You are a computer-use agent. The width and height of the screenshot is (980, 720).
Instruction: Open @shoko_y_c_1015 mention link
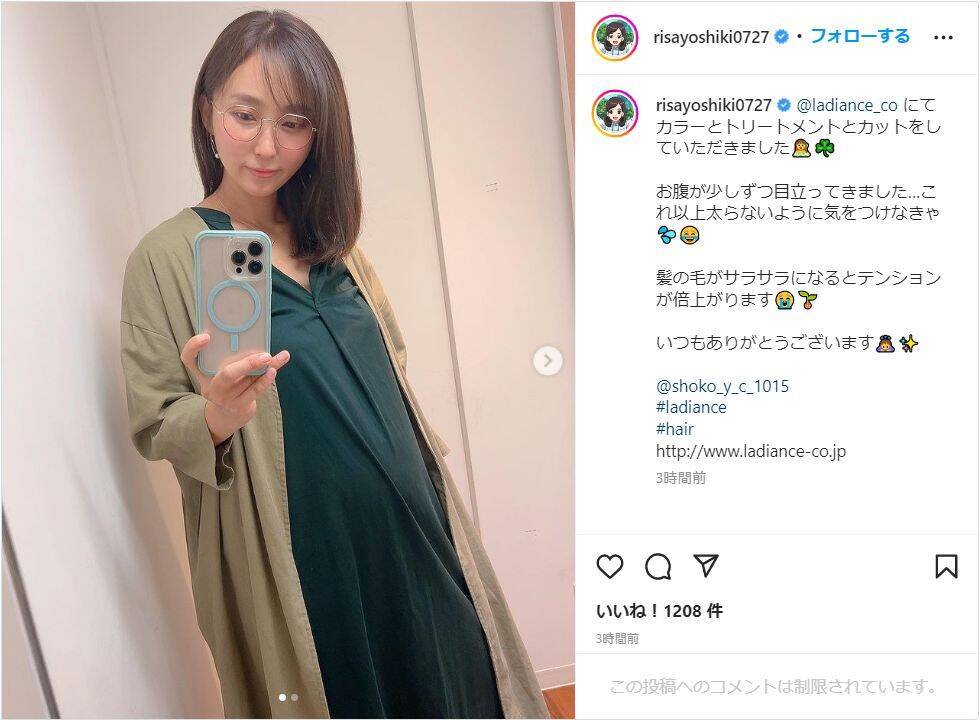(x=722, y=386)
